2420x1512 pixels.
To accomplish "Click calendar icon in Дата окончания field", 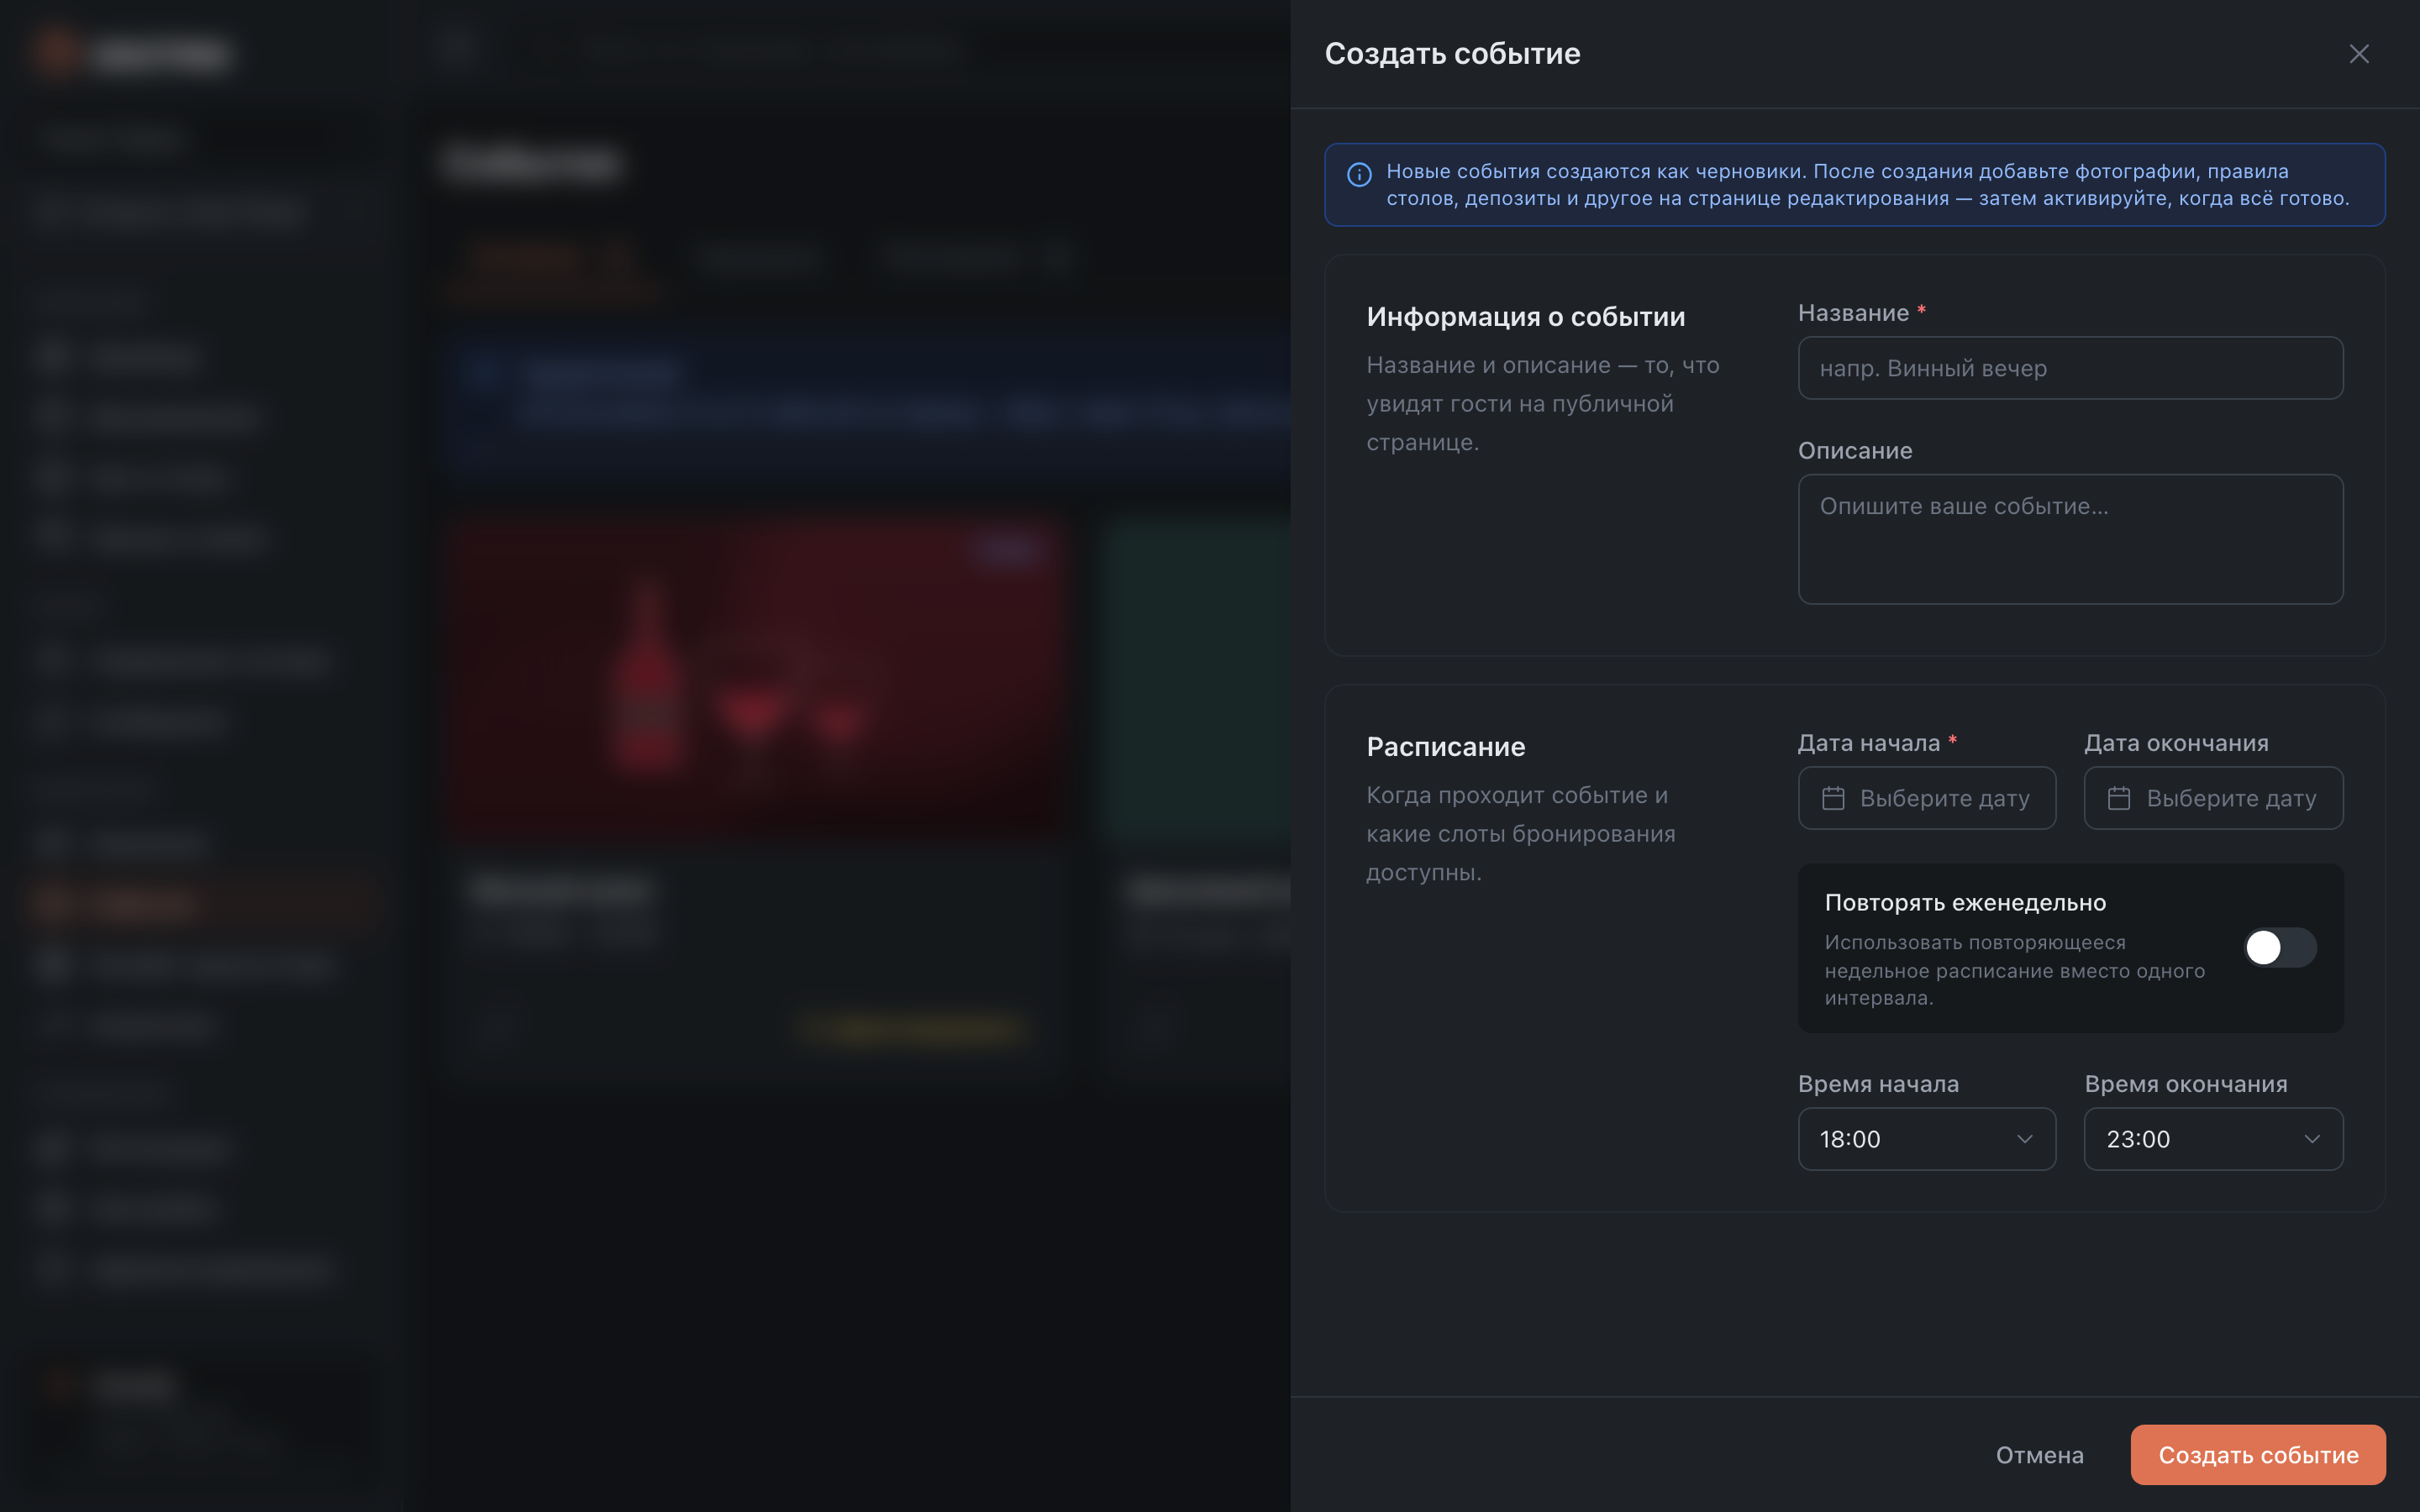I will (x=2118, y=798).
